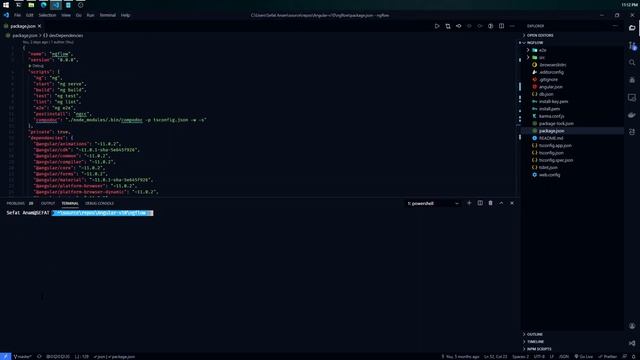
Task: Click the compare changes icon in editor toolbar
Action: (x=448, y=26)
